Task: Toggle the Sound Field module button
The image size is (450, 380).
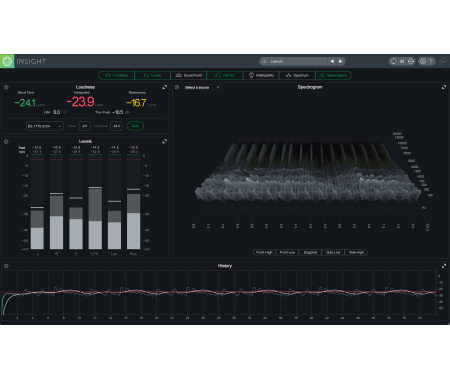Action: point(189,75)
